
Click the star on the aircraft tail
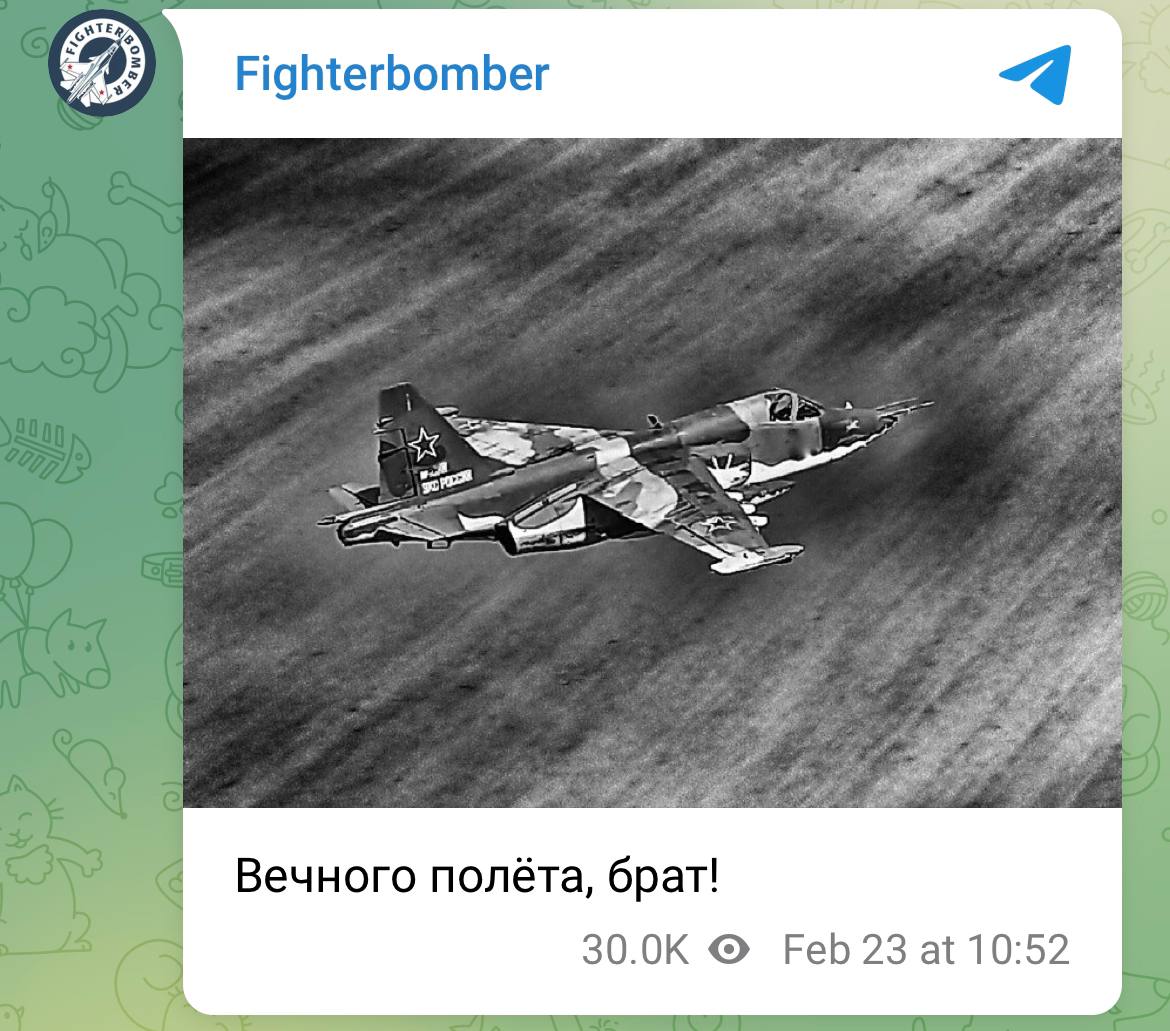click(425, 442)
